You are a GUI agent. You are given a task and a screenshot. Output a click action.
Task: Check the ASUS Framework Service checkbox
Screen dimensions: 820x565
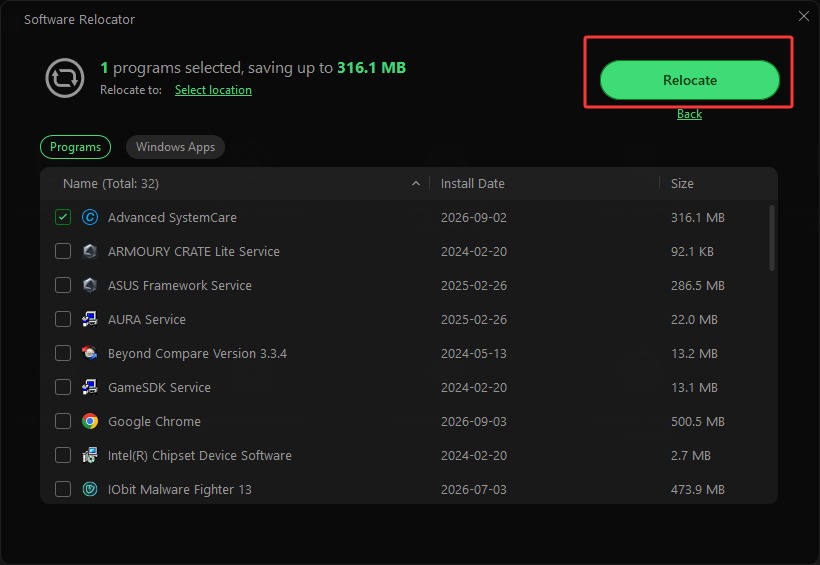click(63, 285)
